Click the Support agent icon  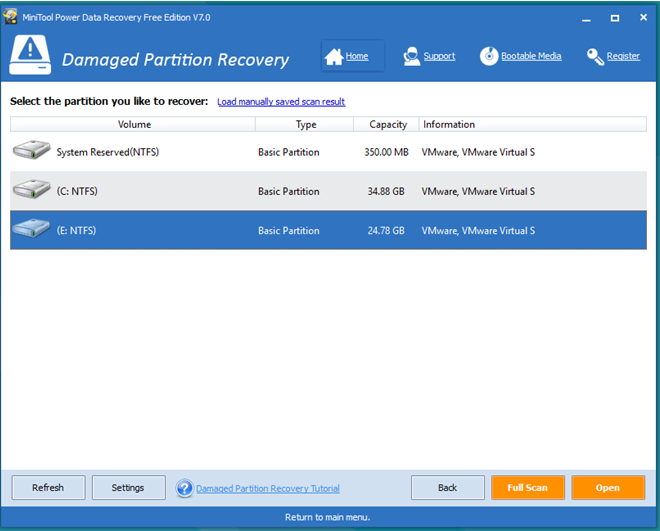click(411, 56)
